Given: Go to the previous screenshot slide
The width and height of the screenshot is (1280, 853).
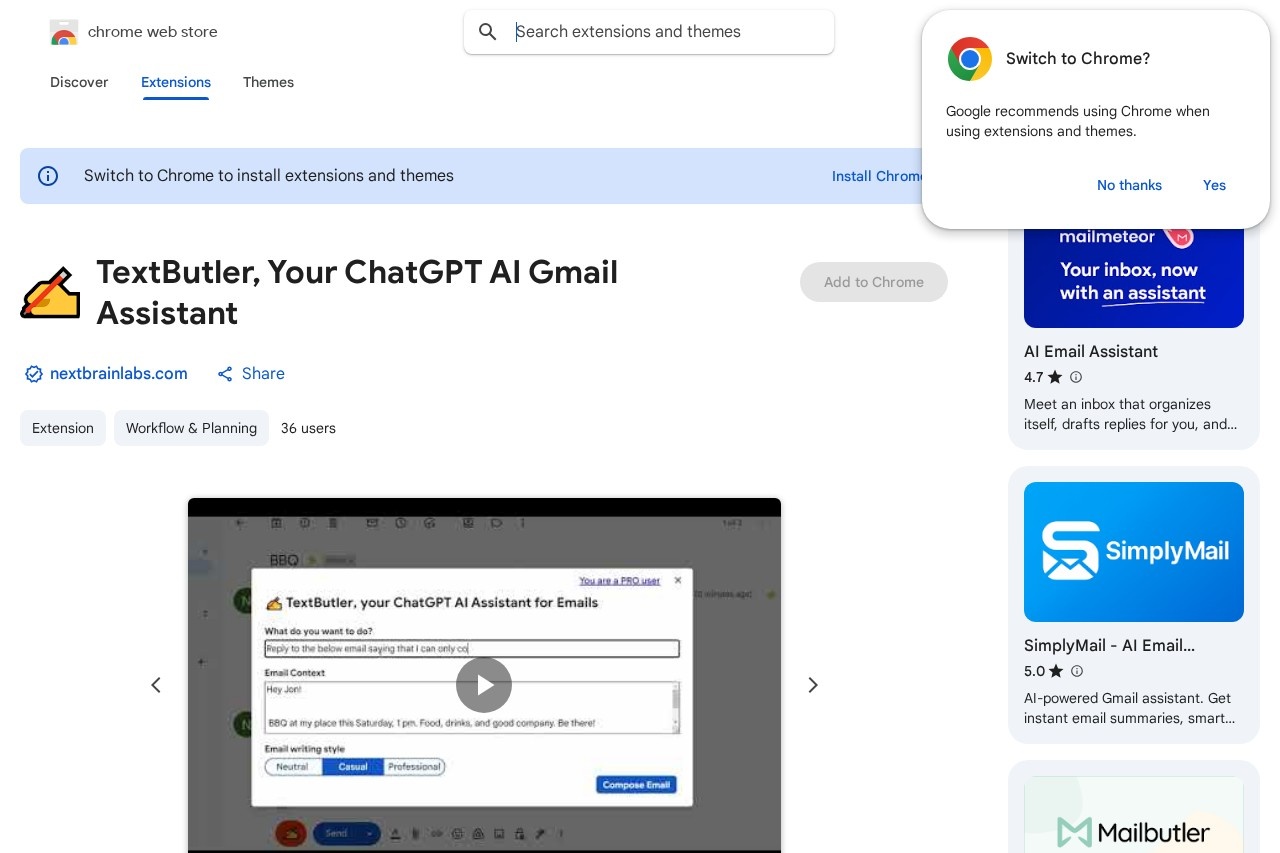Looking at the screenshot, I should tap(156, 685).
